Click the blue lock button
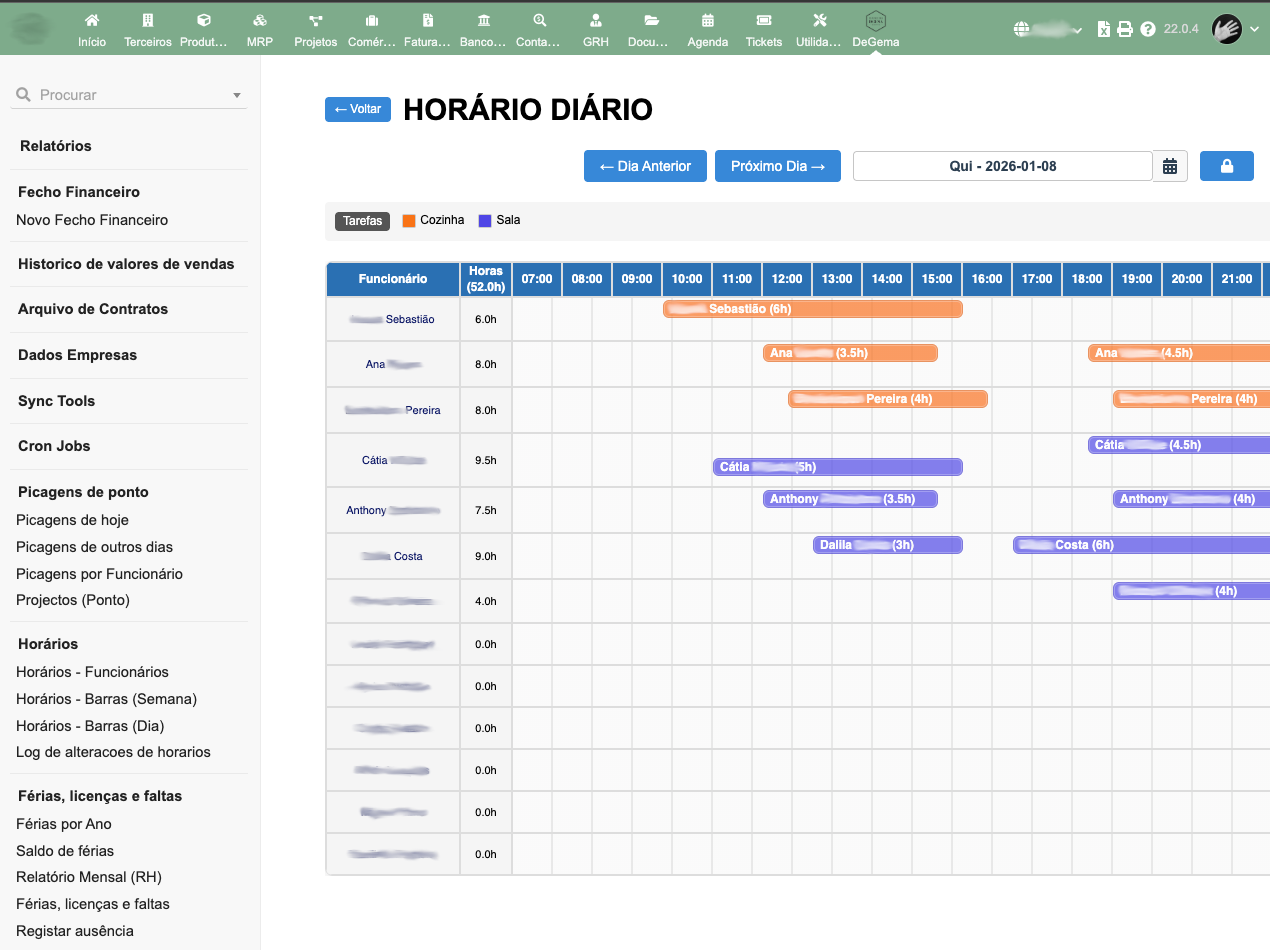Image resolution: width=1270 pixels, height=950 pixels. pos(1226,166)
